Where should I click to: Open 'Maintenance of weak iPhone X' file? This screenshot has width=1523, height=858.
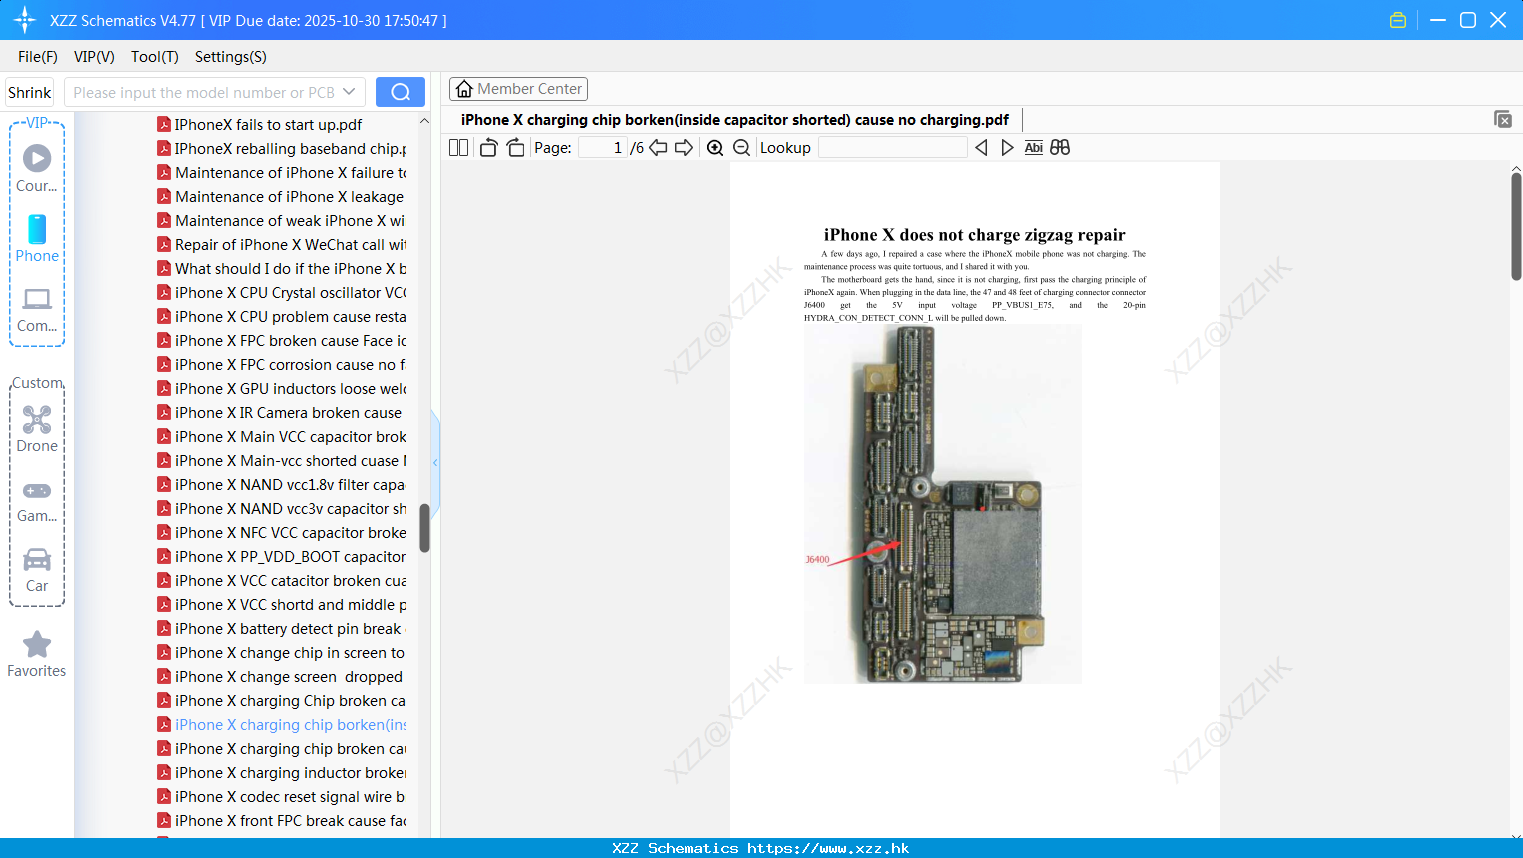click(x=281, y=220)
